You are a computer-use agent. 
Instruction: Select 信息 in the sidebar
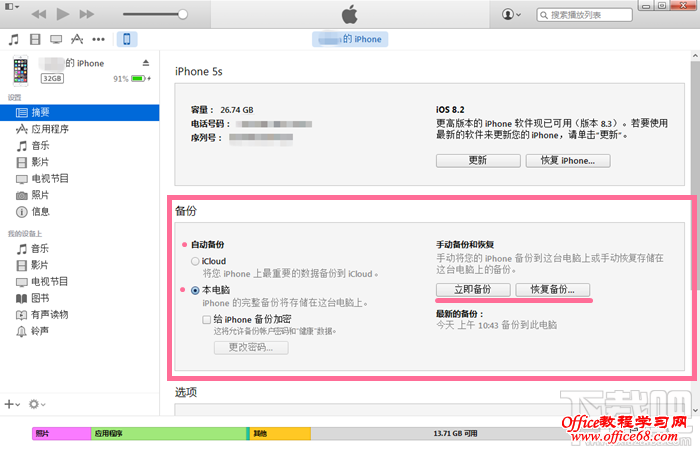click(79, 212)
